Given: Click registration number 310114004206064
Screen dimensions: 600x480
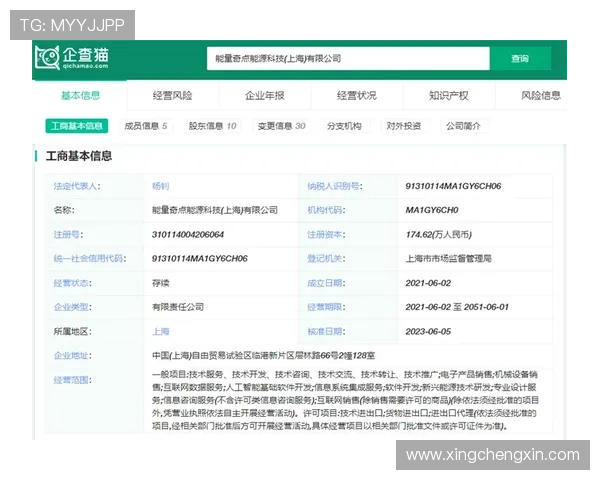Looking at the screenshot, I should tap(188, 234).
